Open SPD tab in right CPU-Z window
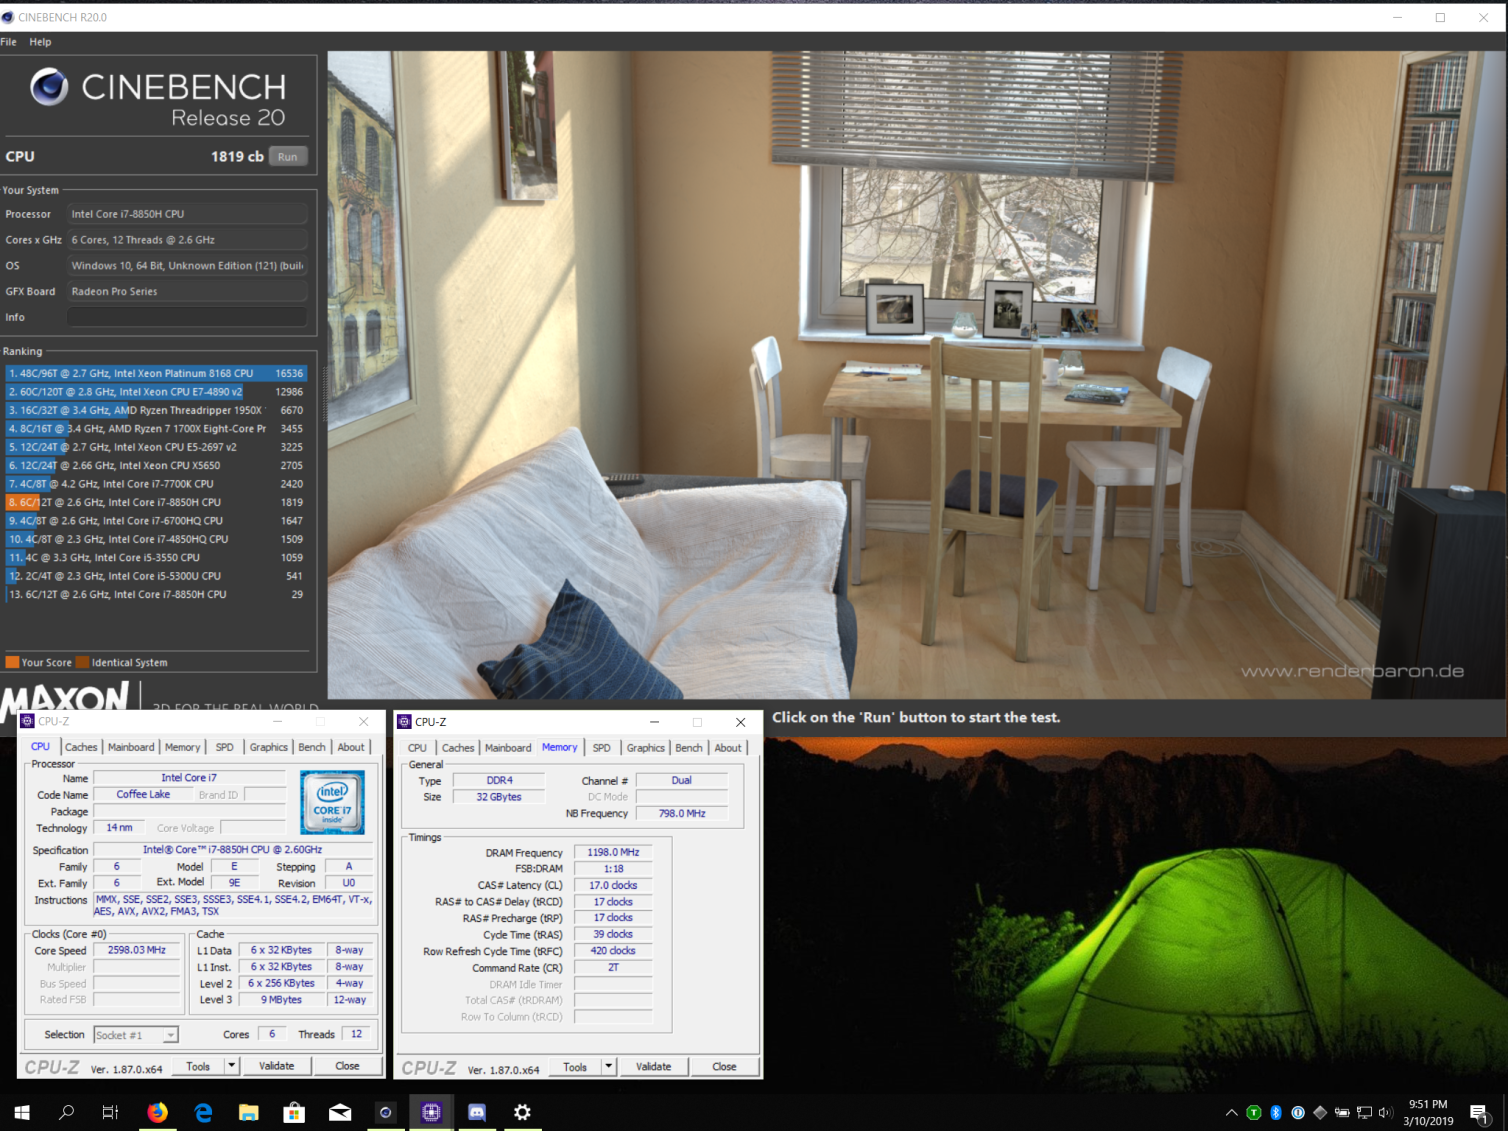This screenshot has height=1131, width=1508. pos(601,748)
